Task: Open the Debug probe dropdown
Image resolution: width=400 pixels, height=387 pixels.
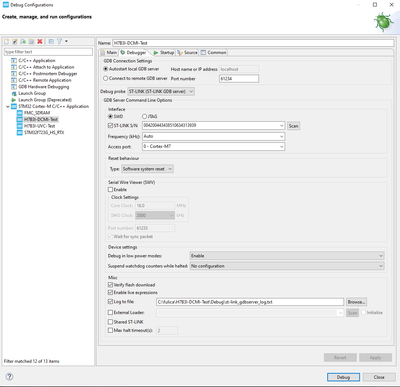Action: [161, 91]
